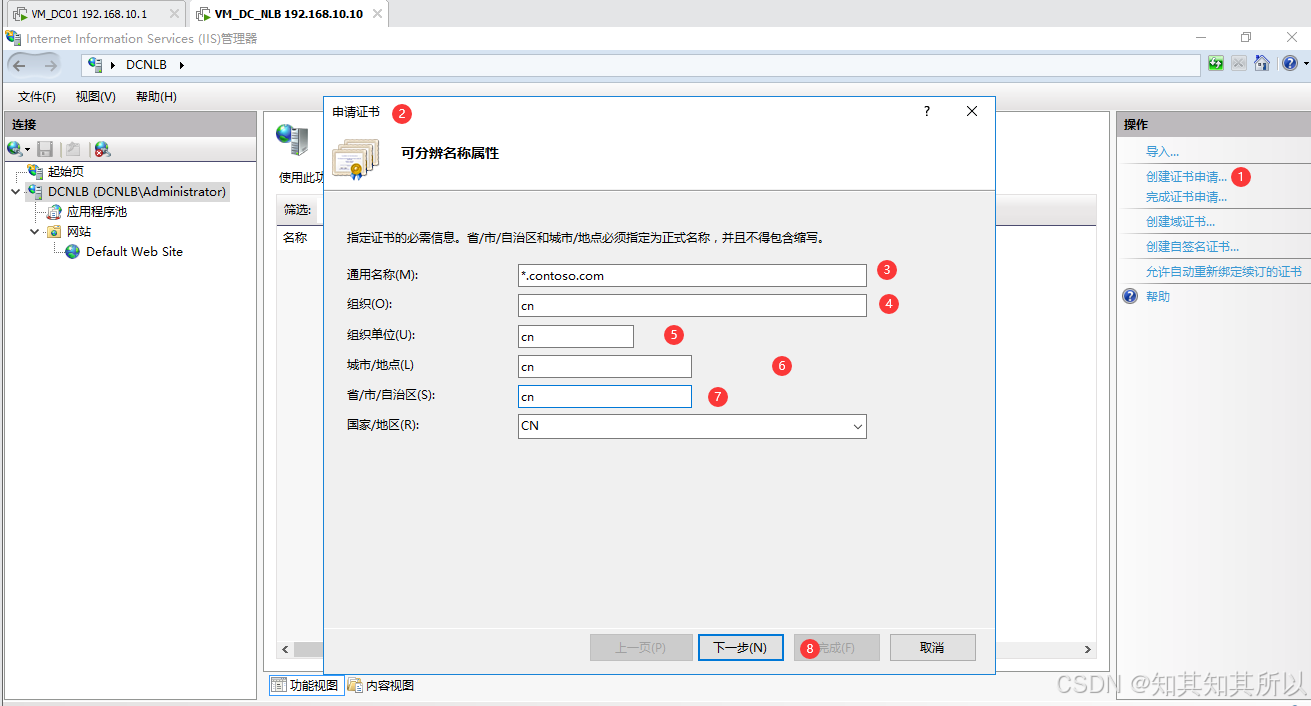Screen dimensions: 1311x706
Task: Click the 功能视图 icon at the bottom
Action: click(279, 685)
